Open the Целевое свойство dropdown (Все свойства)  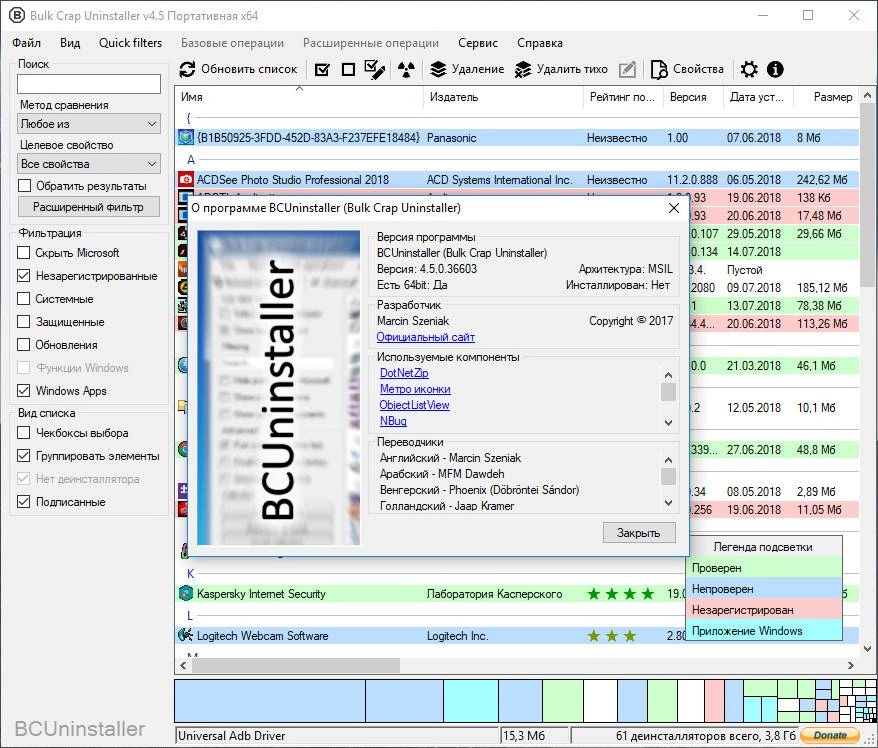(89, 164)
